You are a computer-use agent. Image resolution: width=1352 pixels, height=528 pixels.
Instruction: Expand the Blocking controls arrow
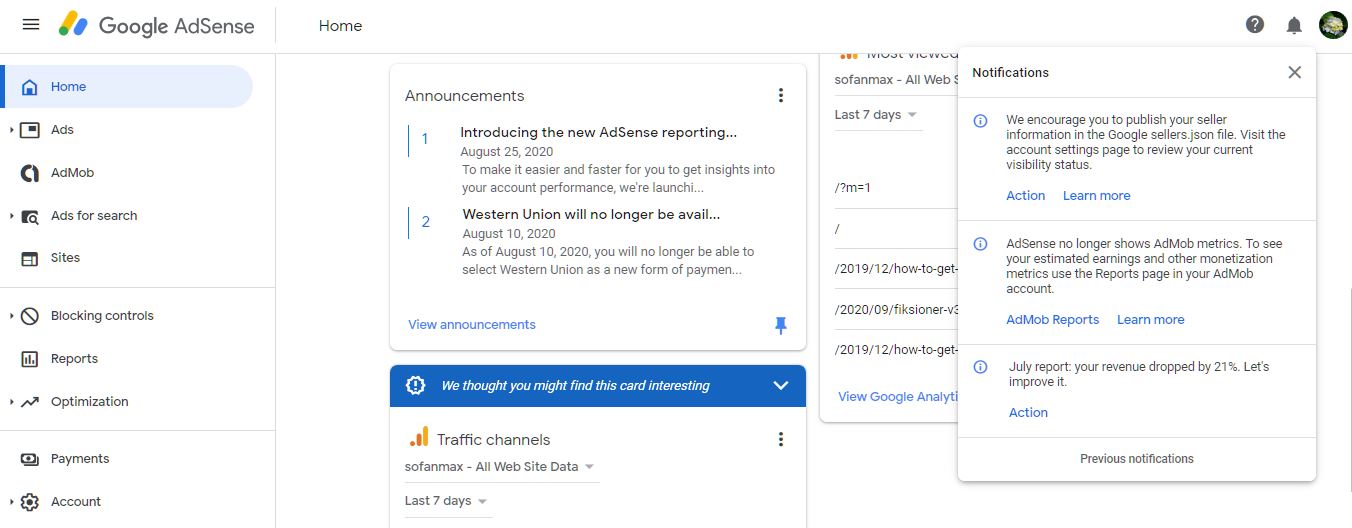tap(11, 316)
